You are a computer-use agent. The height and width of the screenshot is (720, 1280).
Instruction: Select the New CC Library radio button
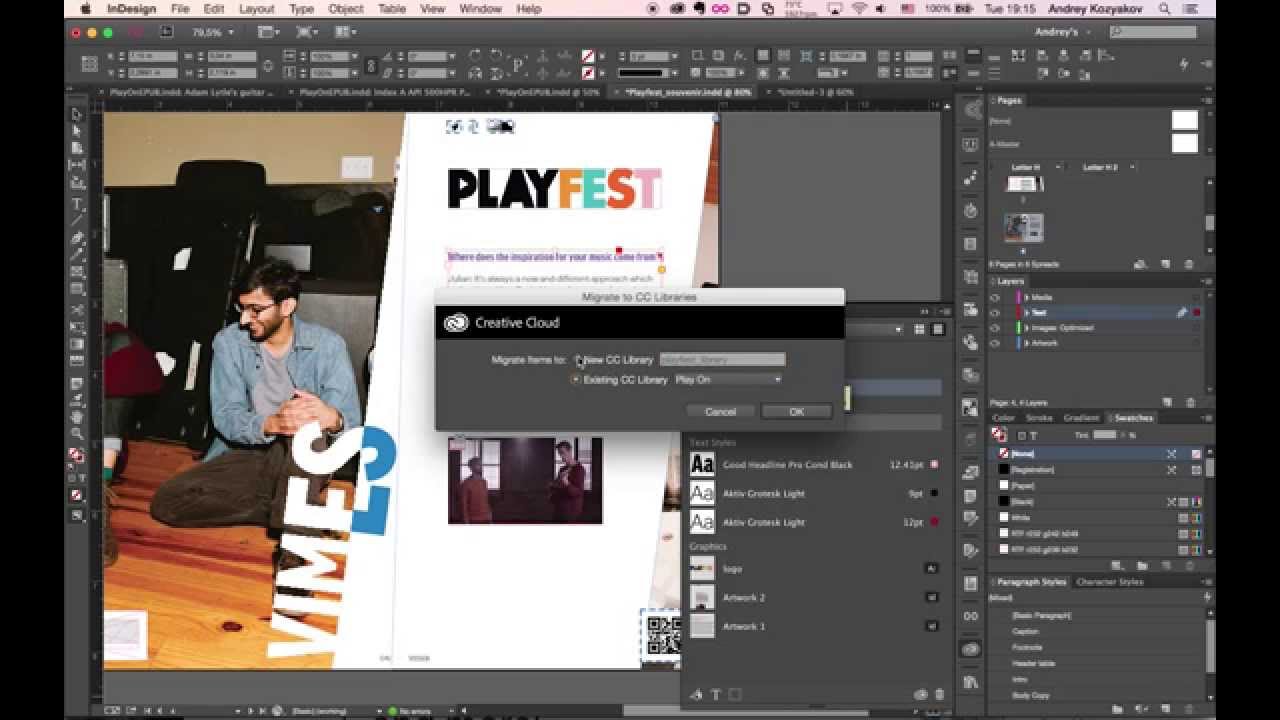(578, 359)
